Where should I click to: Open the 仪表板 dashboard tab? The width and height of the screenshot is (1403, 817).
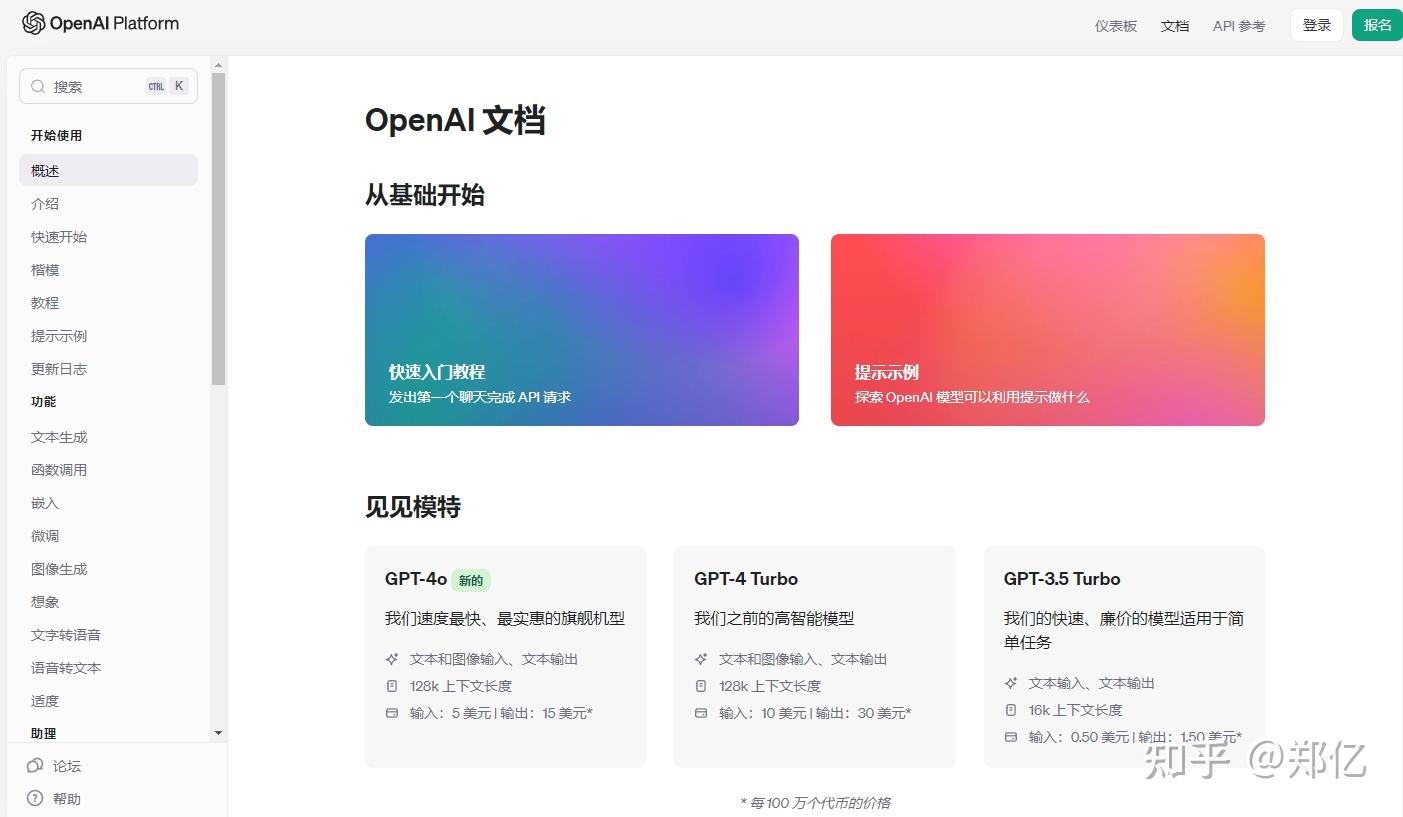[x=1116, y=26]
